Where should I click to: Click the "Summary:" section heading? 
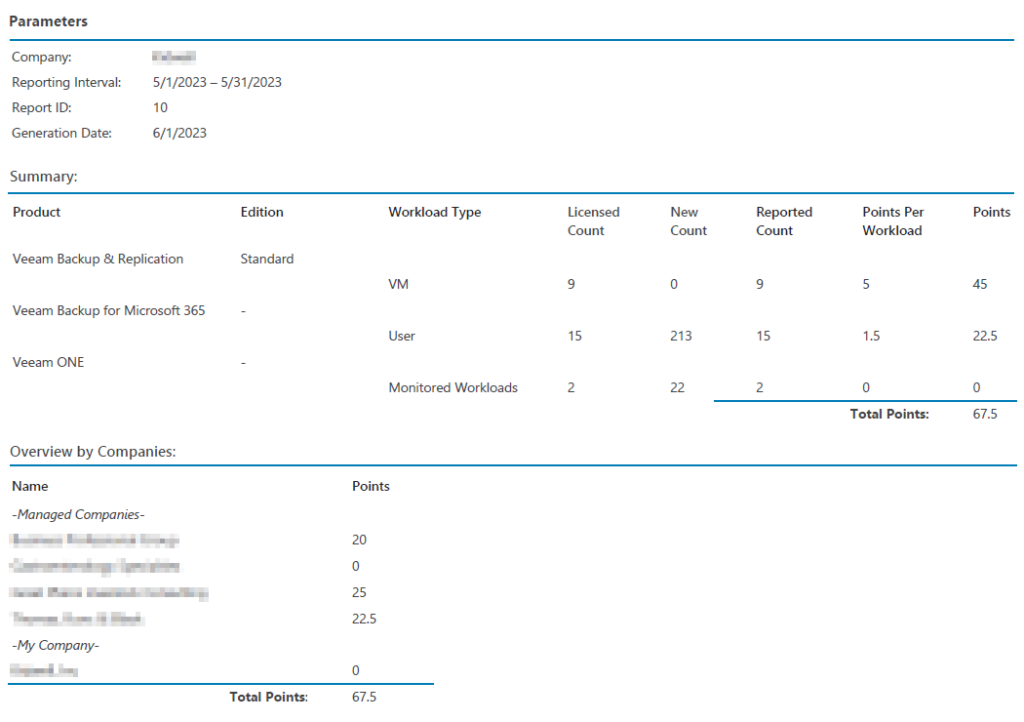(x=44, y=176)
